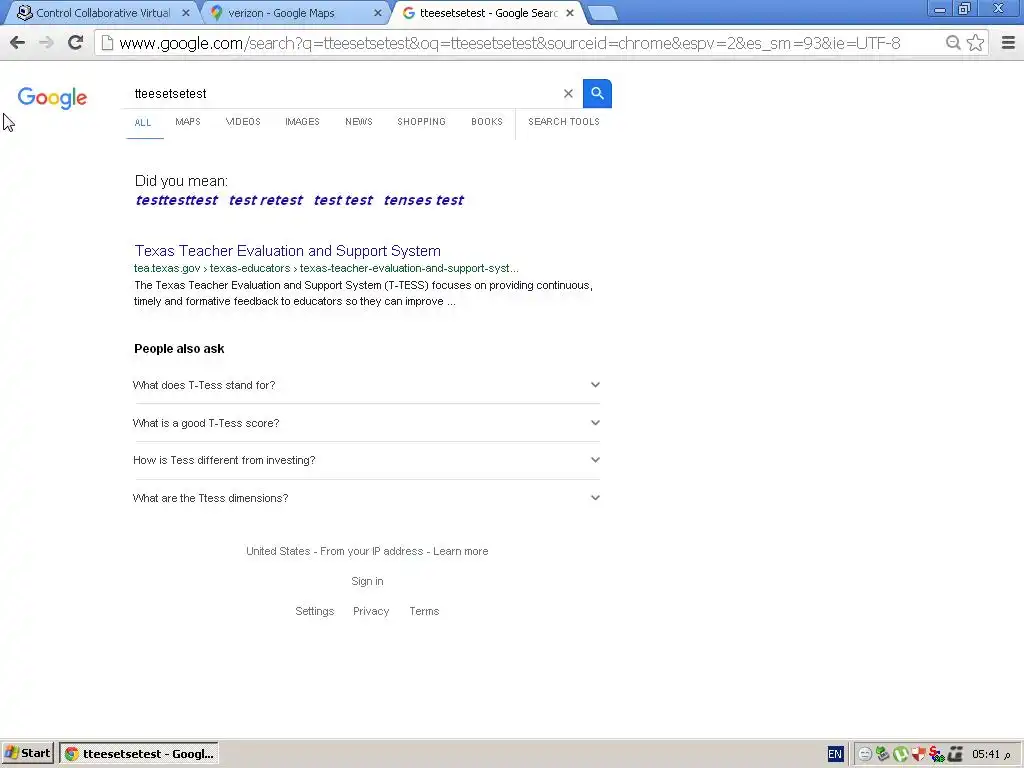Click the 'tenses test' suggestion

click(424, 200)
